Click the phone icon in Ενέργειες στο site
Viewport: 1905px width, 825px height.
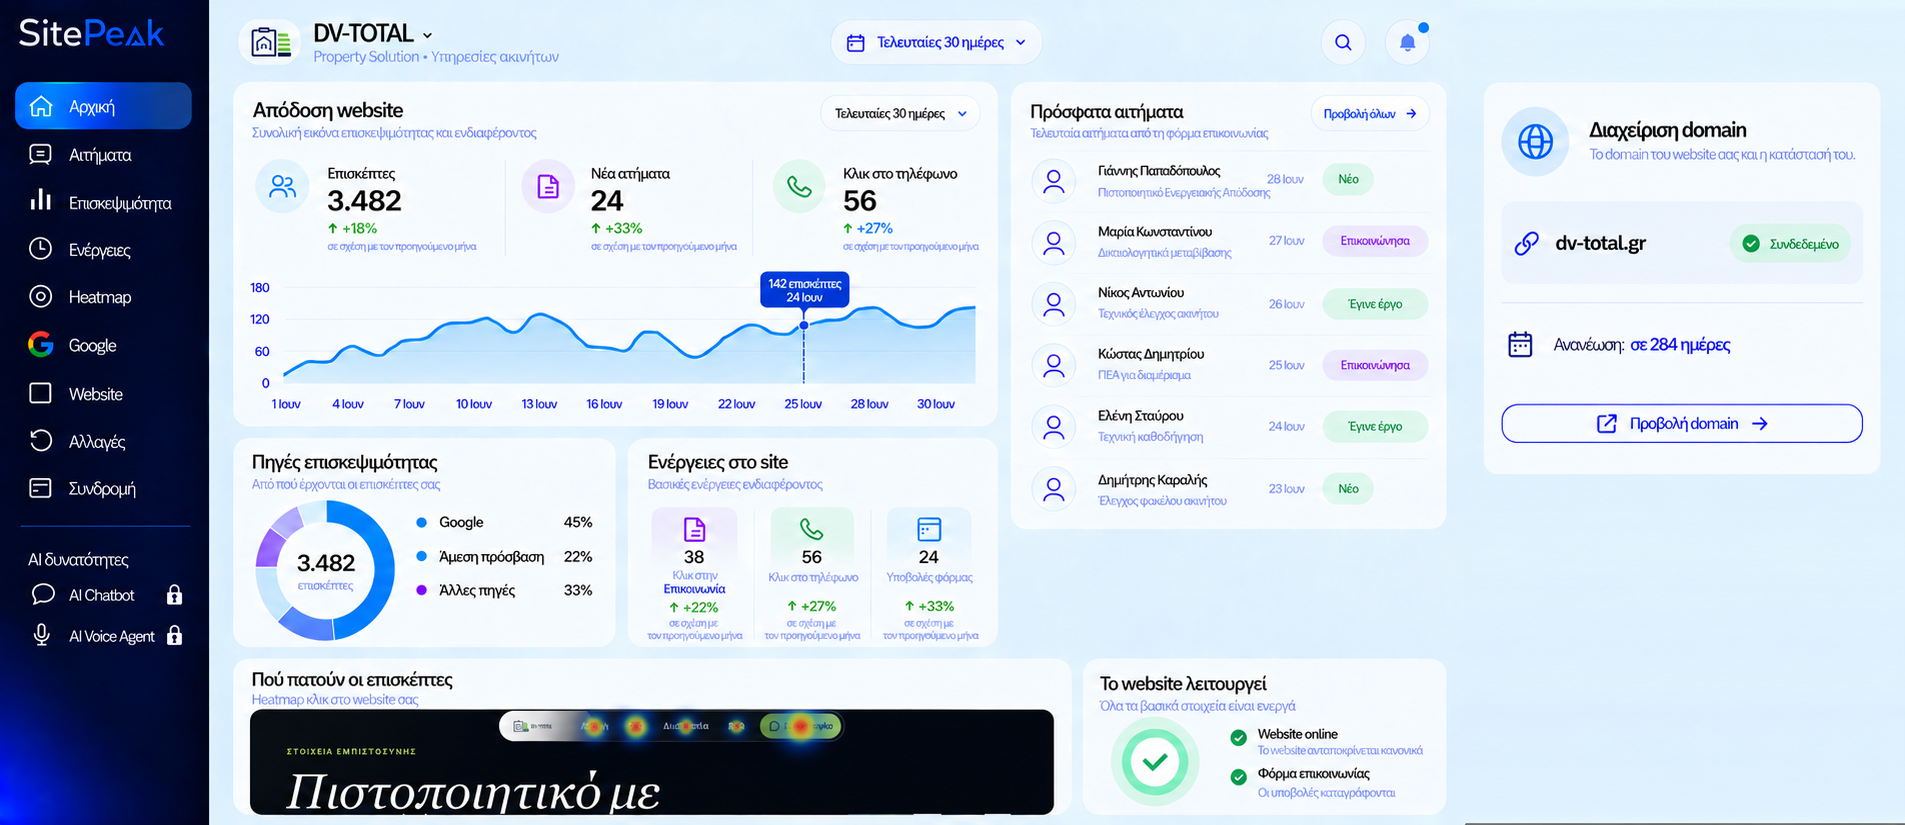click(811, 528)
